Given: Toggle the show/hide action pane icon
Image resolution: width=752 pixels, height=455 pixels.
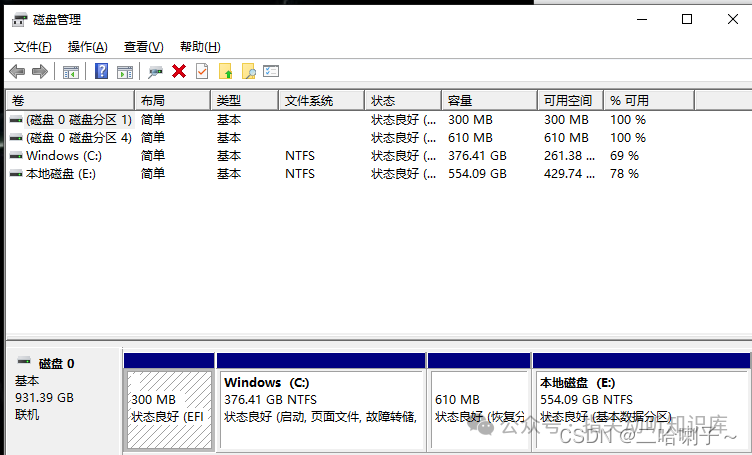Looking at the screenshot, I should tap(125, 72).
